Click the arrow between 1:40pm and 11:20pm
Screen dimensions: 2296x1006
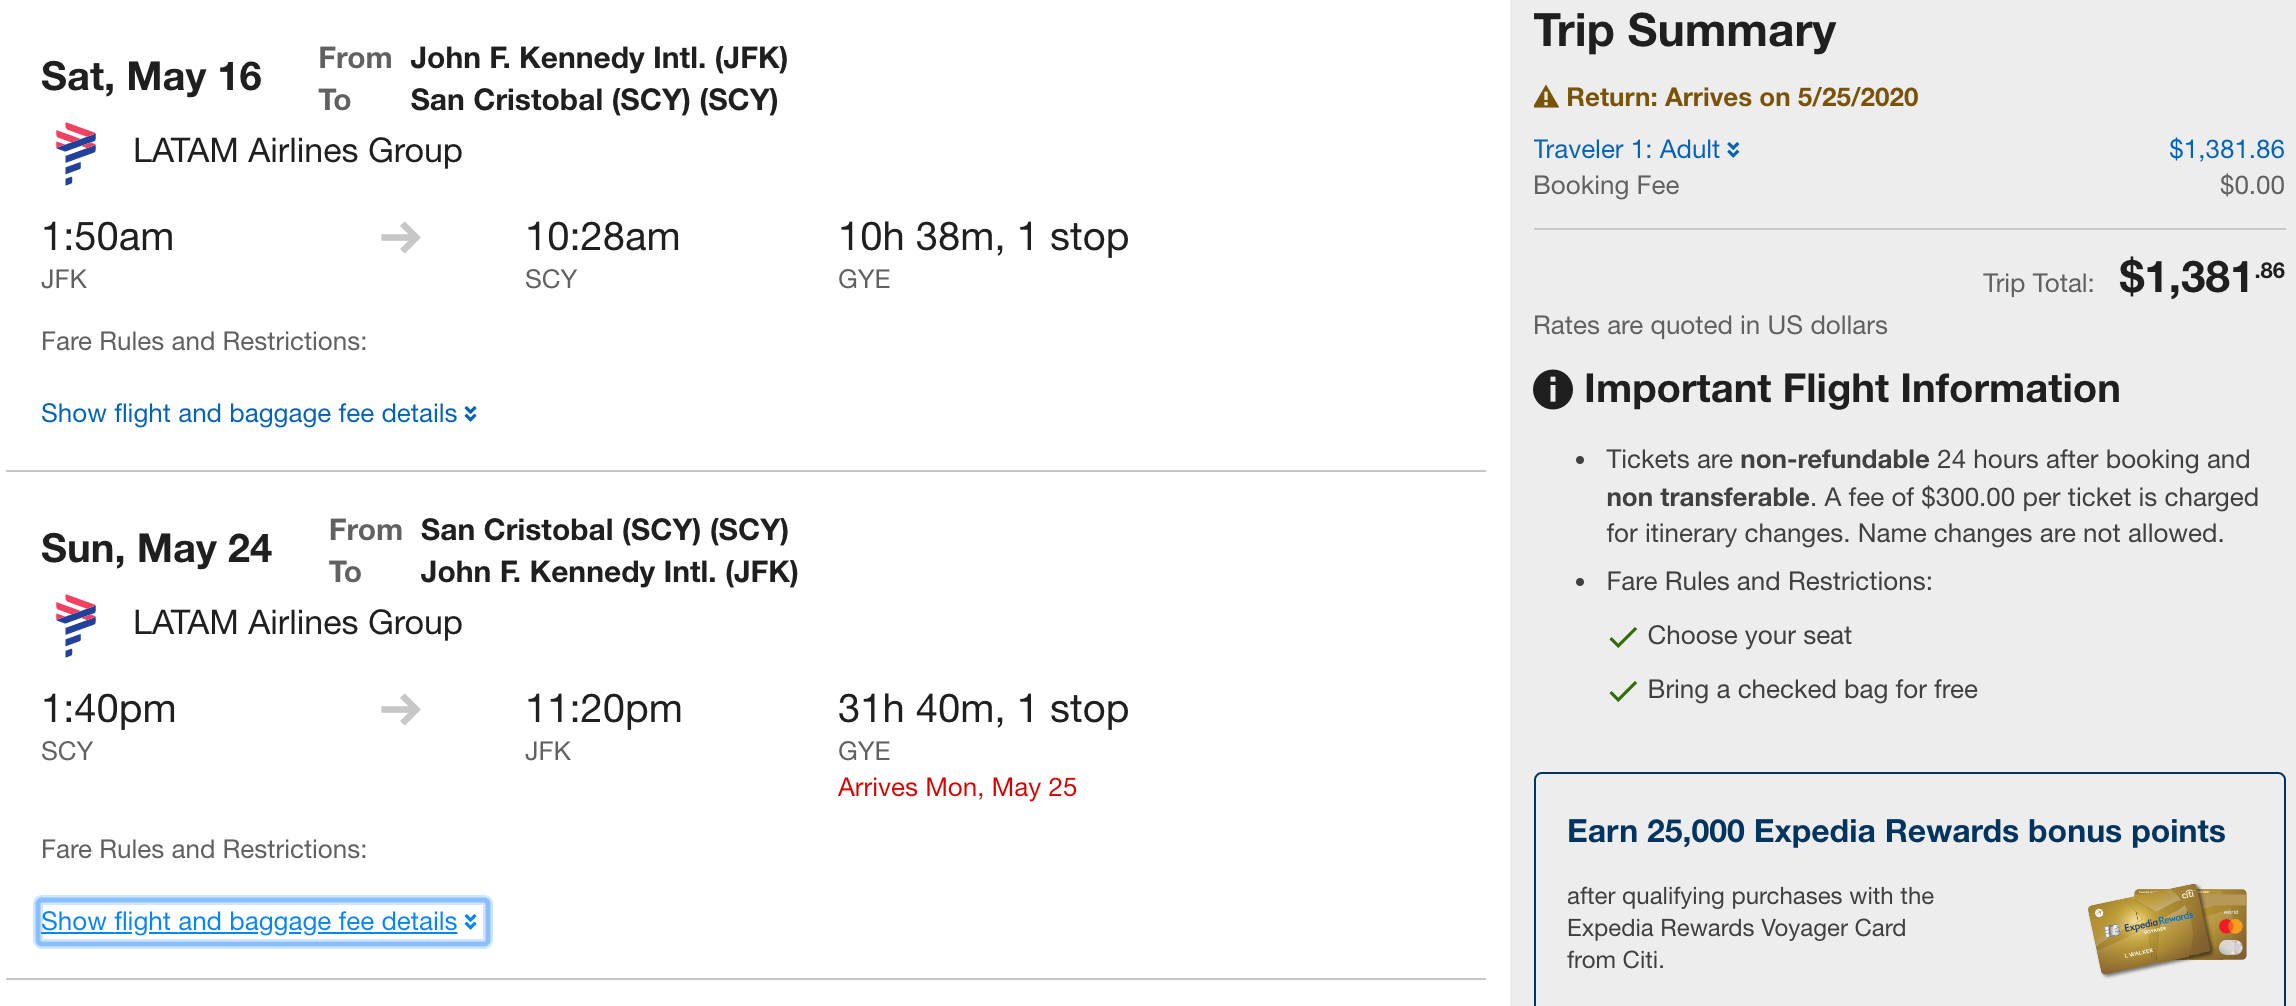[401, 710]
